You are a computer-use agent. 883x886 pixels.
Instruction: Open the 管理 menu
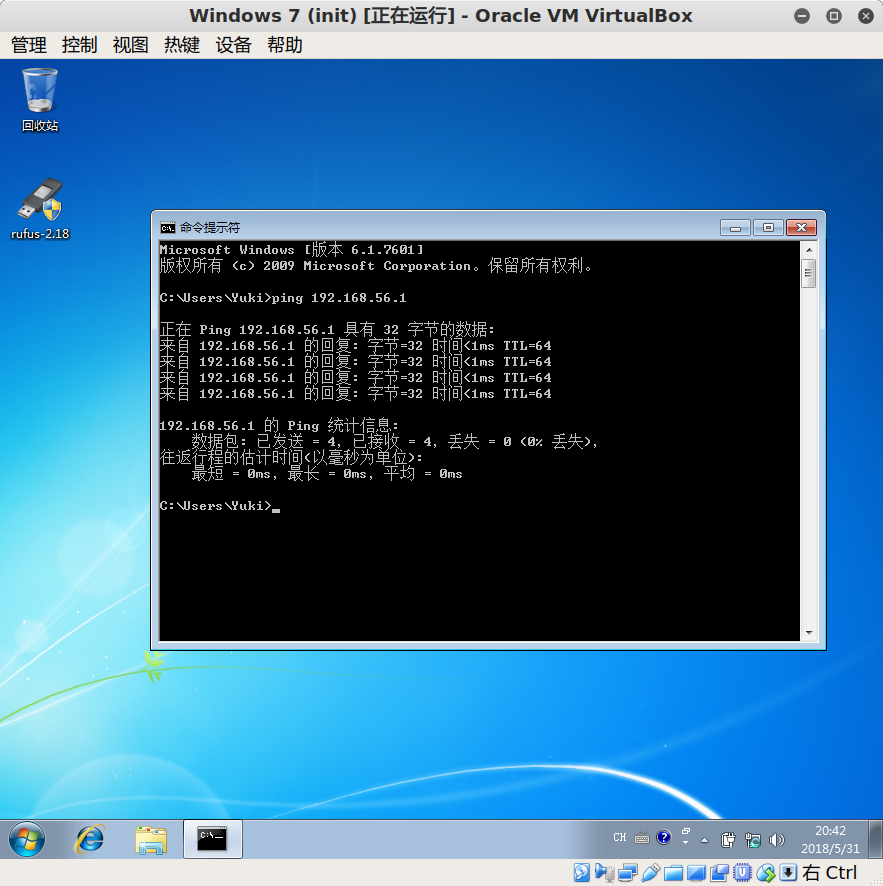(29, 45)
